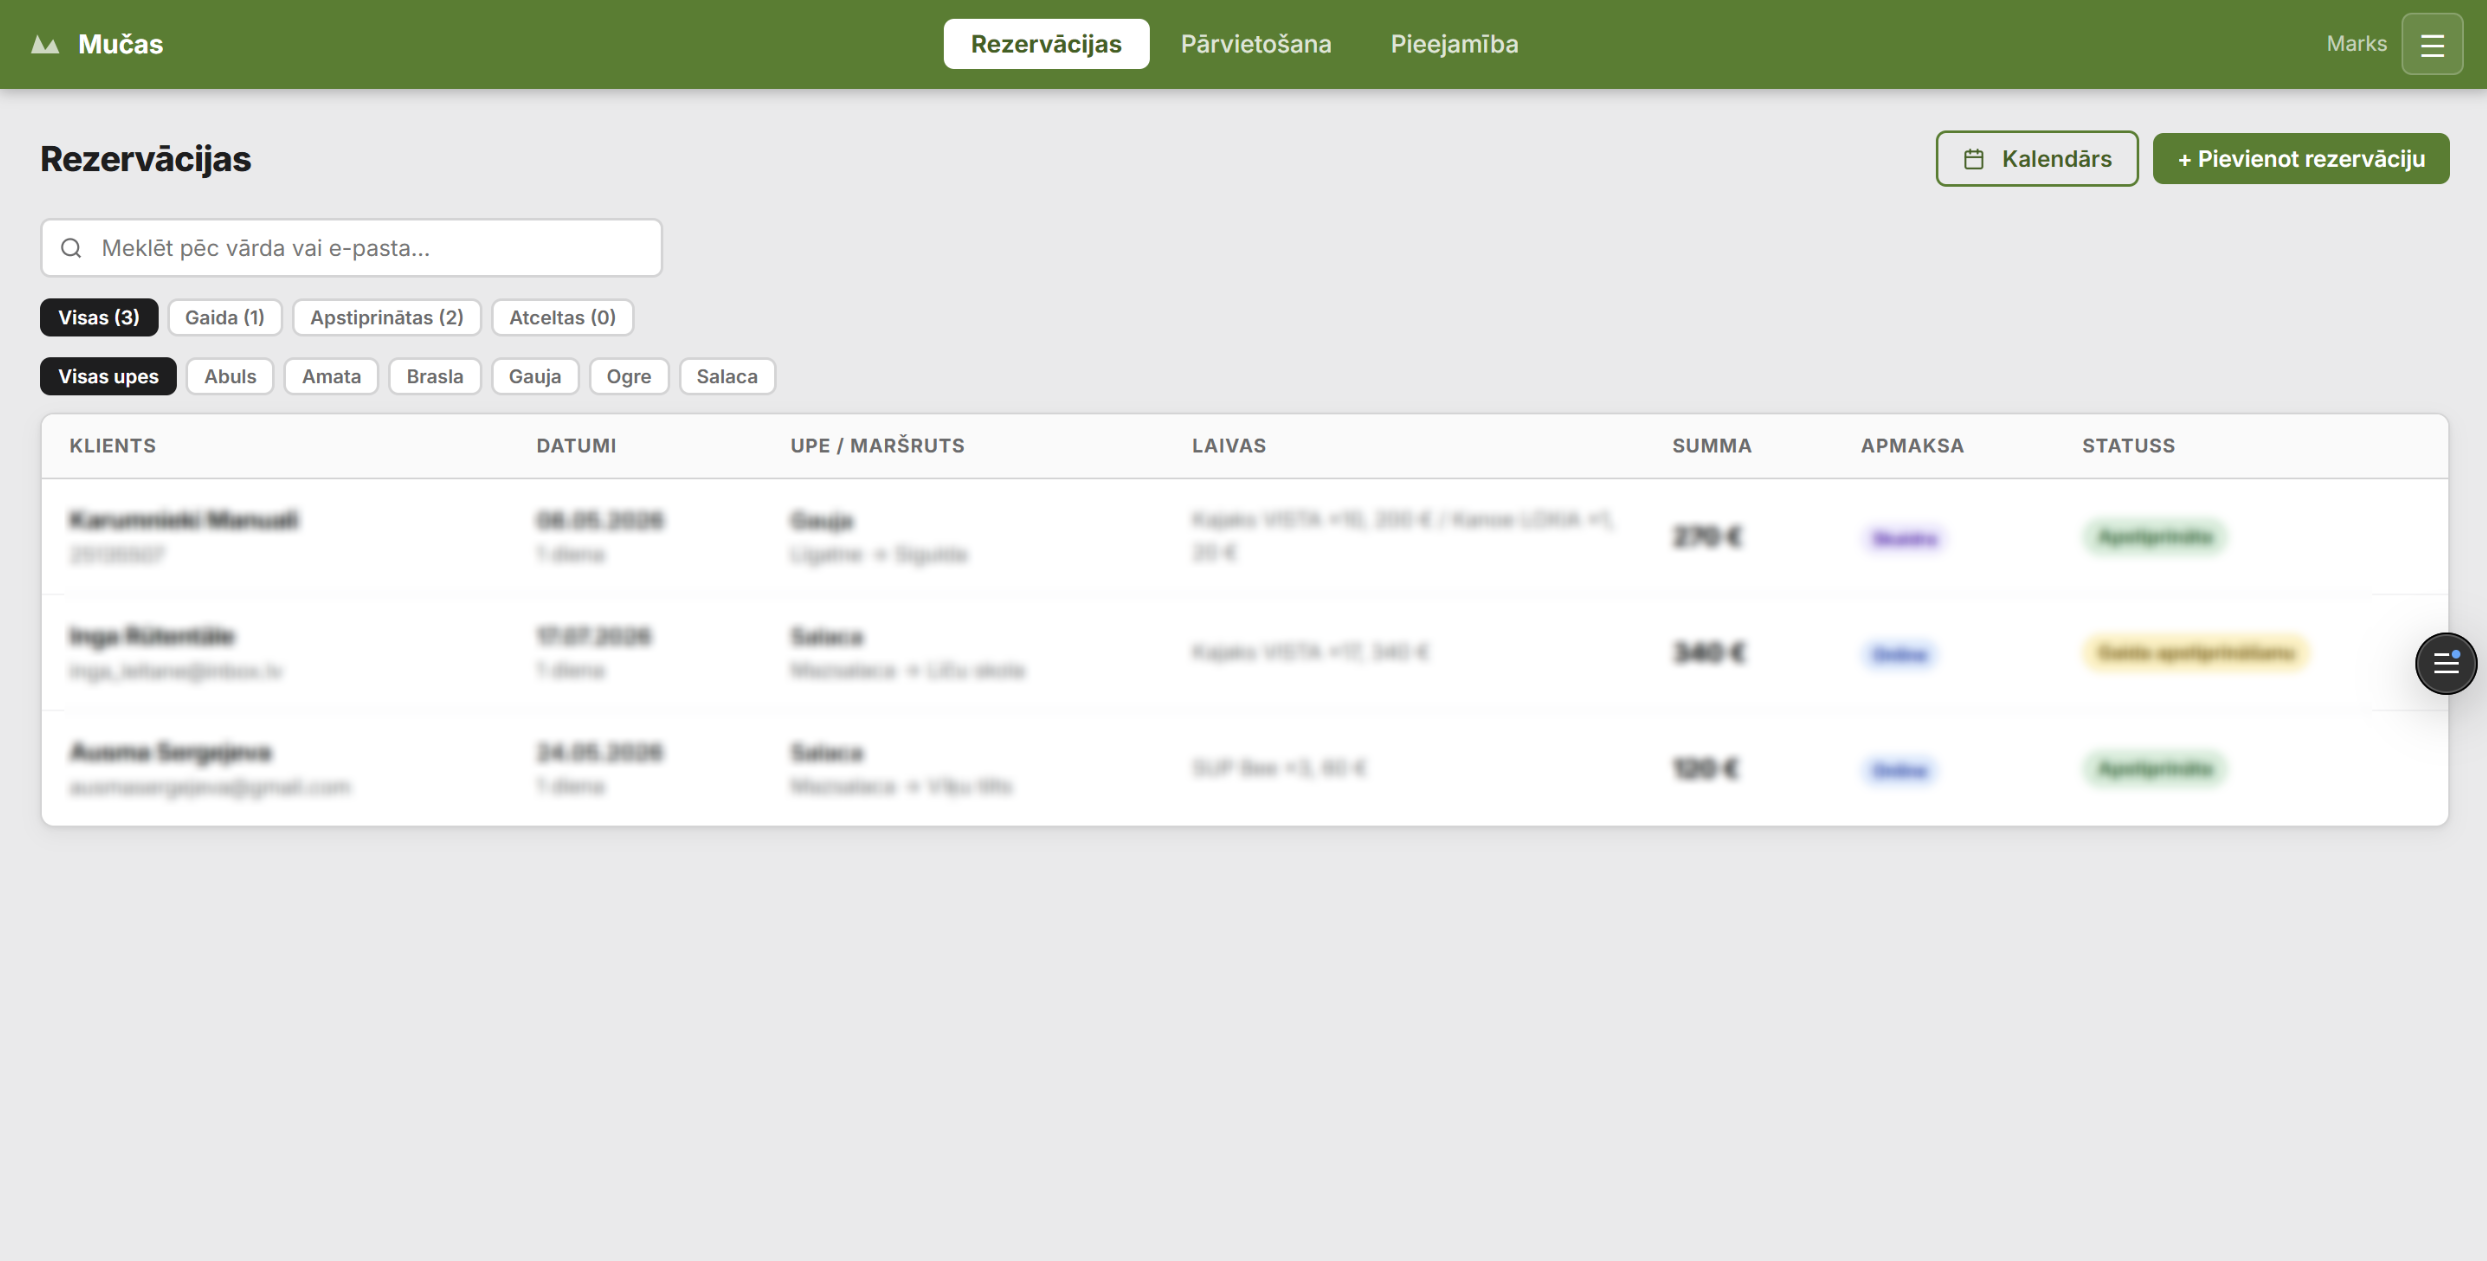Switch to the Pārvietošana tab
This screenshot has height=1261, width=2487.
[x=1256, y=44]
